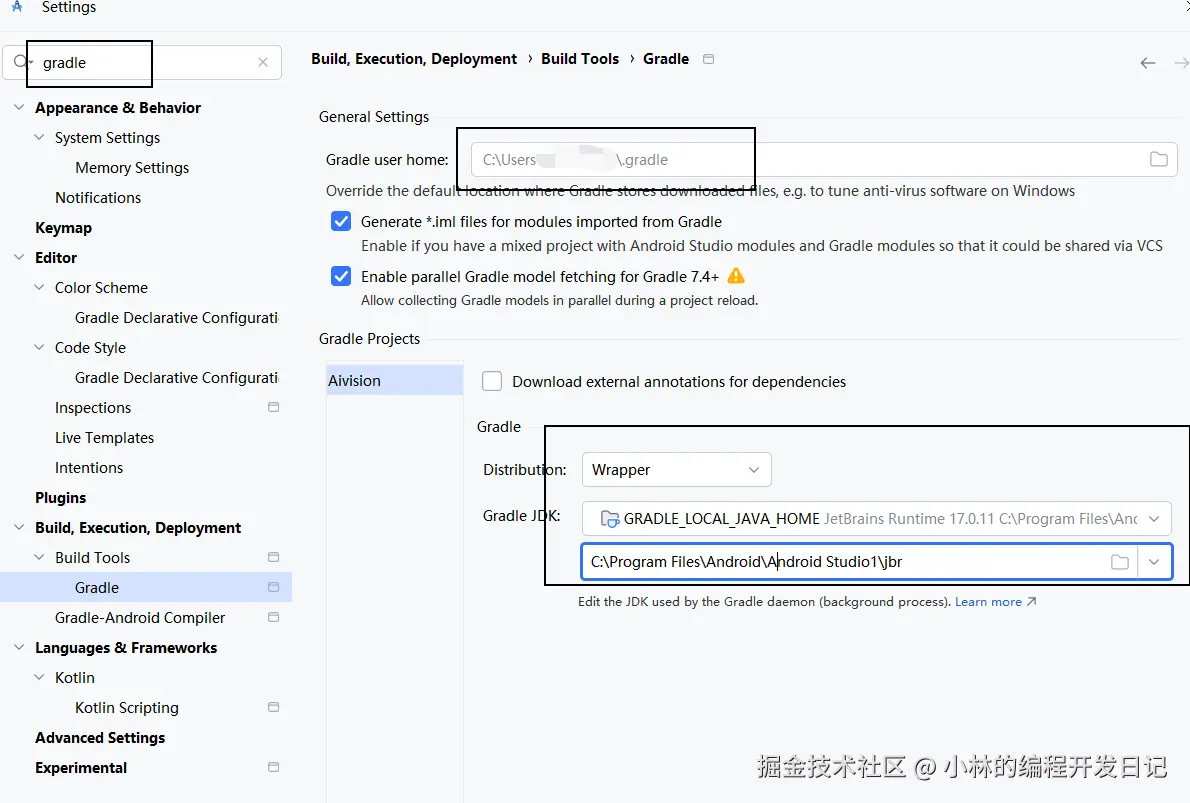Viewport: 1190px width, 803px height.
Task: Open Intentions settings
Action: 89,468
